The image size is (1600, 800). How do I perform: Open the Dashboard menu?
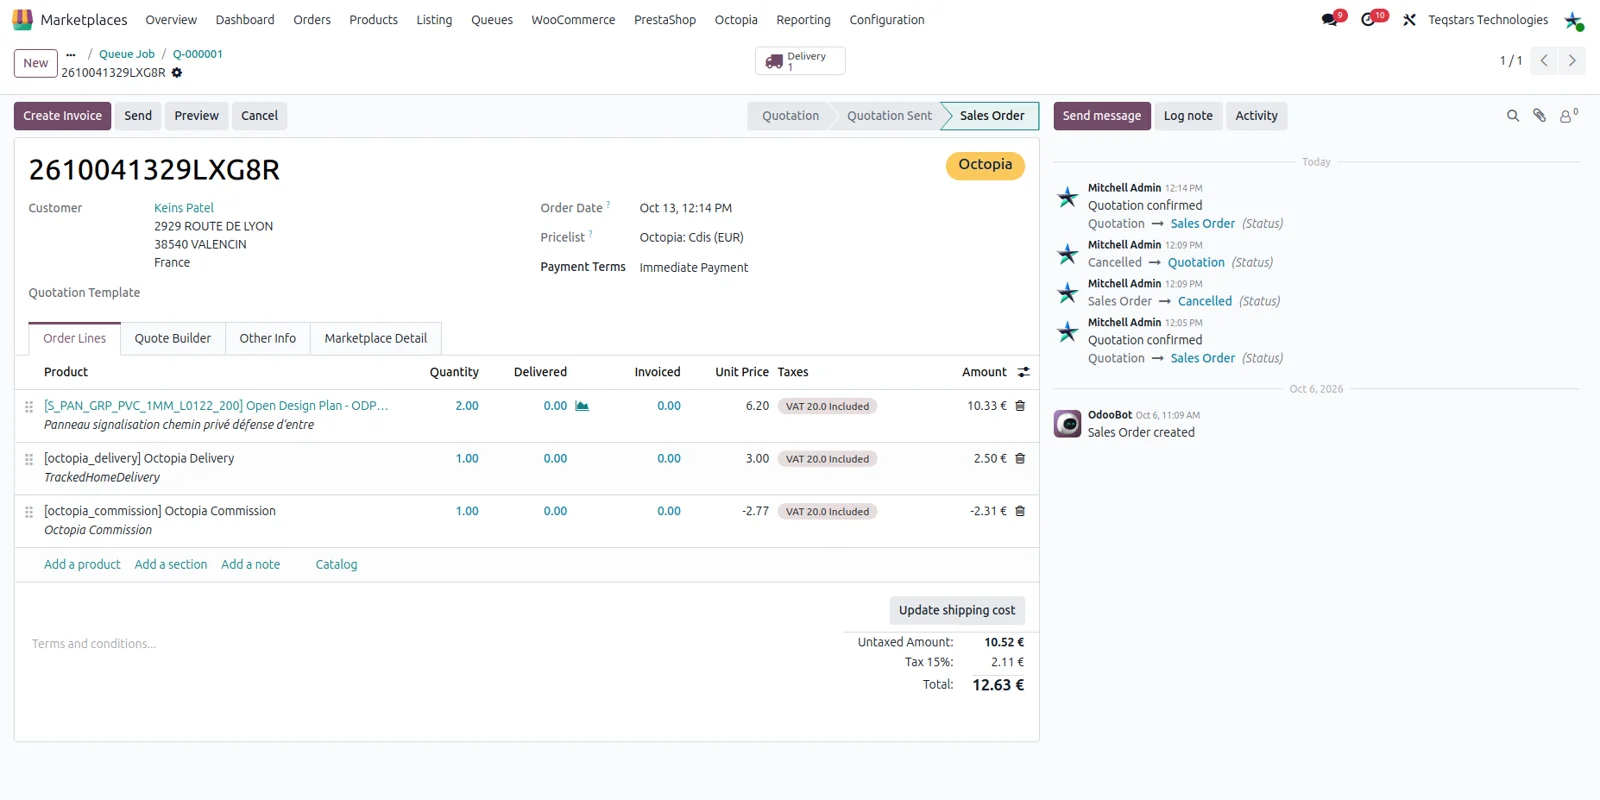coord(245,20)
